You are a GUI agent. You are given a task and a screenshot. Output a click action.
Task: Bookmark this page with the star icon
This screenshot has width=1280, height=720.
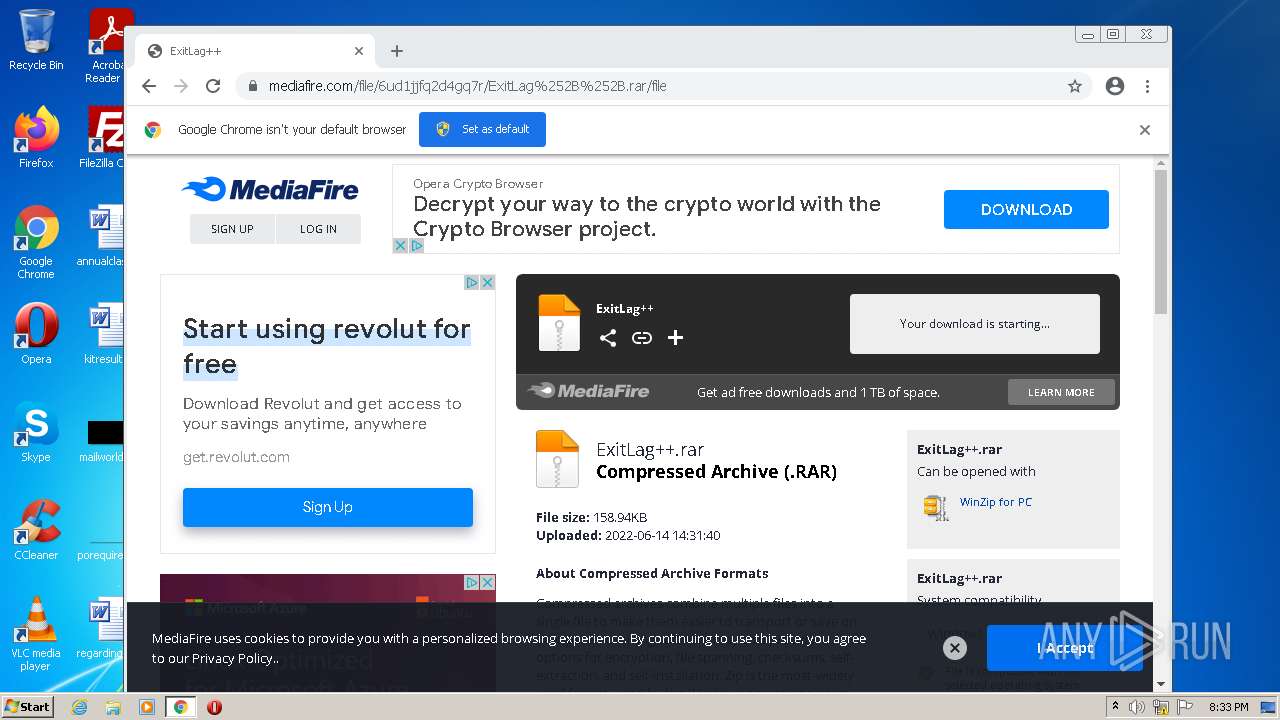tap(1075, 86)
